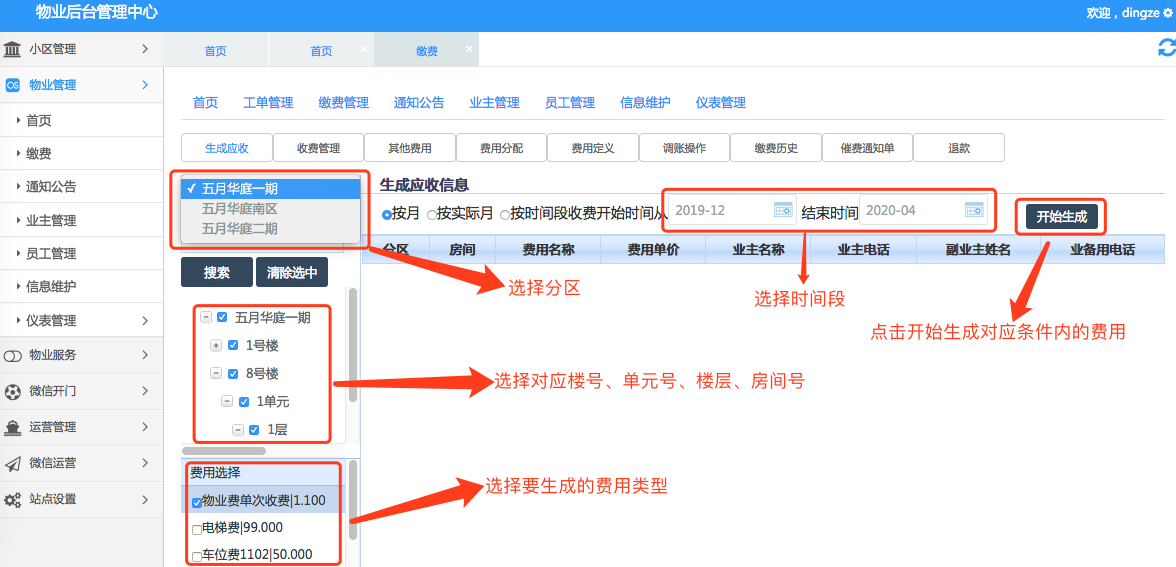Select 五月华庭一期 dropdown option
This screenshot has width=1176, height=567.
pos(271,189)
